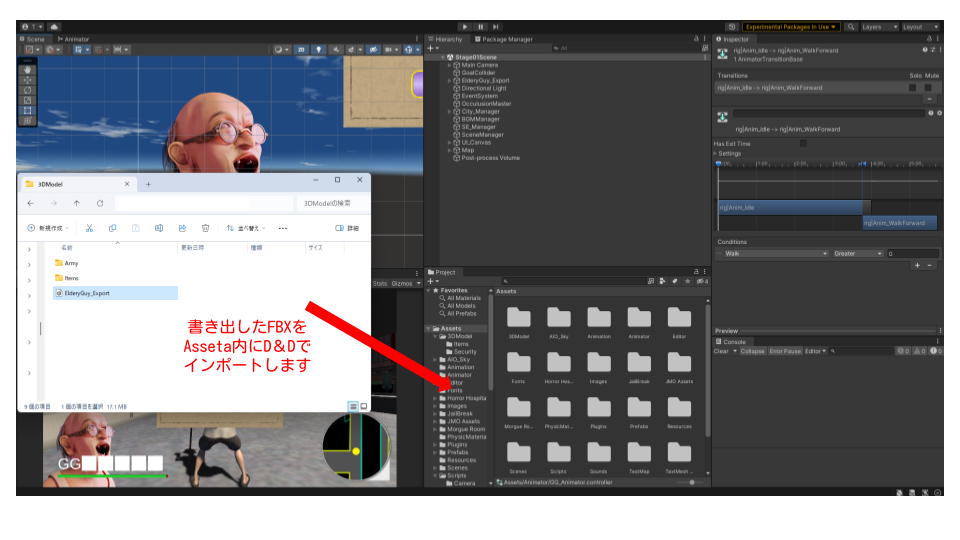This screenshot has width=960, height=540.
Task: Toggle 2D mode in Scene view
Action: pos(302,49)
